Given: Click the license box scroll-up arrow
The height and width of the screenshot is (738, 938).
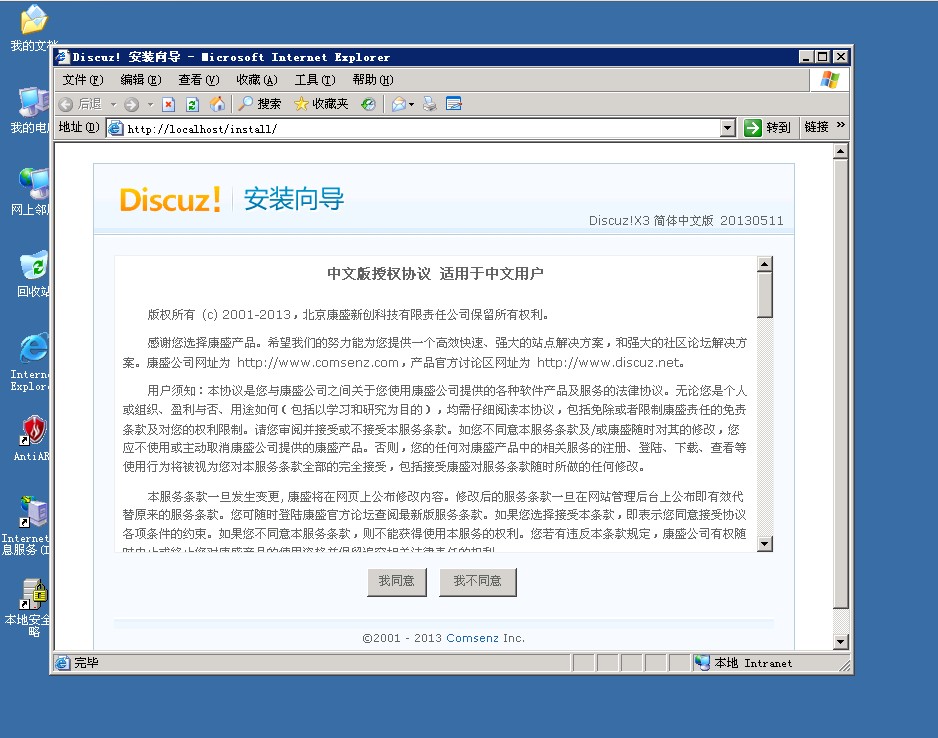Looking at the screenshot, I should click(x=765, y=264).
